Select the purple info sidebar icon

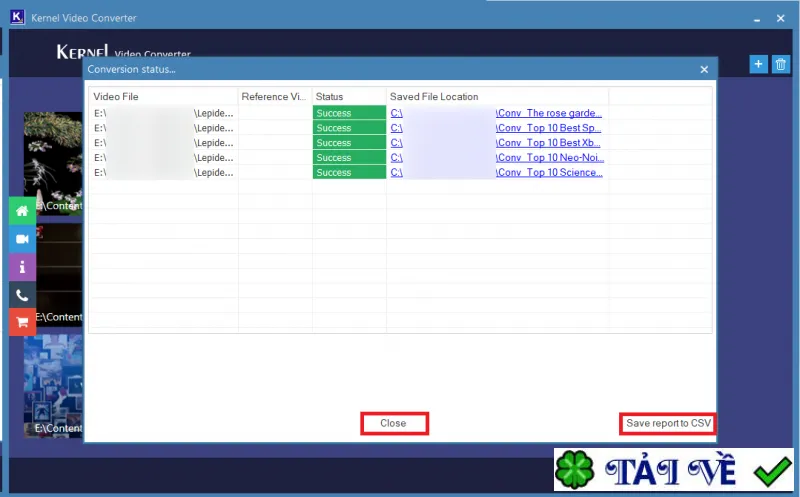(x=22, y=267)
